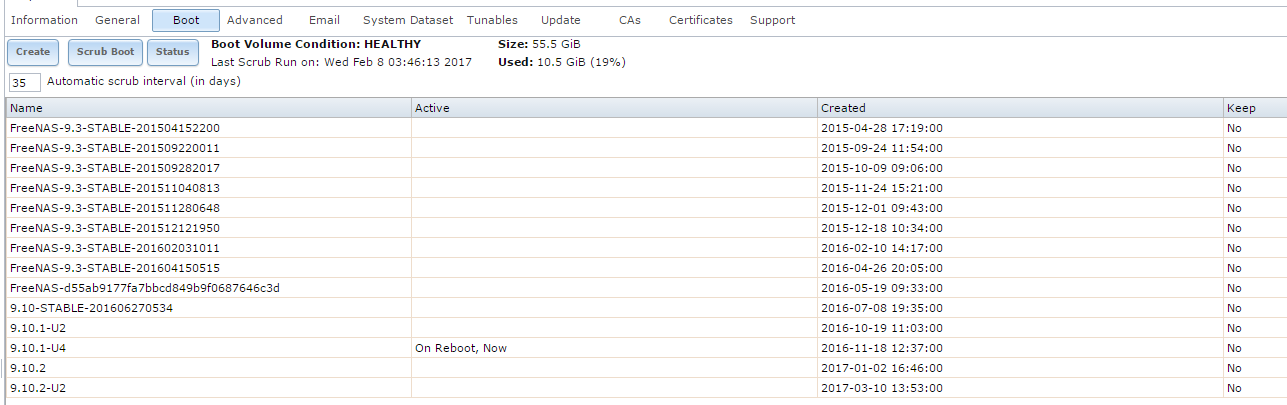This screenshot has width=1287, height=405.
Task: Click created date 2015-10-09 09:06:00
Action: [882, 168]
